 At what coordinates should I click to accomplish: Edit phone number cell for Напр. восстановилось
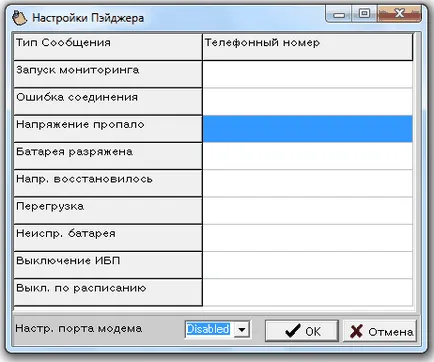308,184
